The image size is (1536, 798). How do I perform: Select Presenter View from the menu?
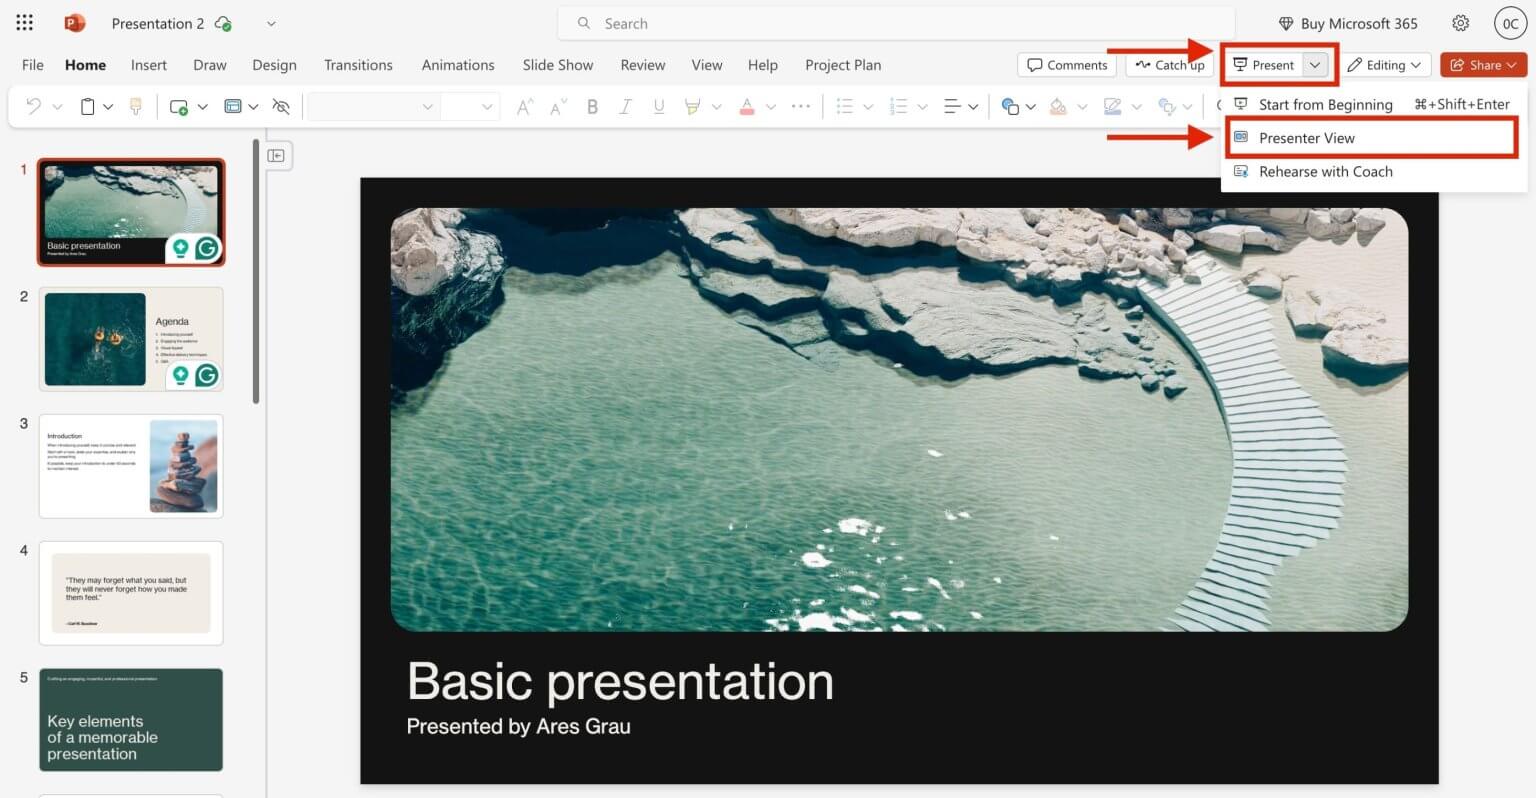click(1307, 138)
